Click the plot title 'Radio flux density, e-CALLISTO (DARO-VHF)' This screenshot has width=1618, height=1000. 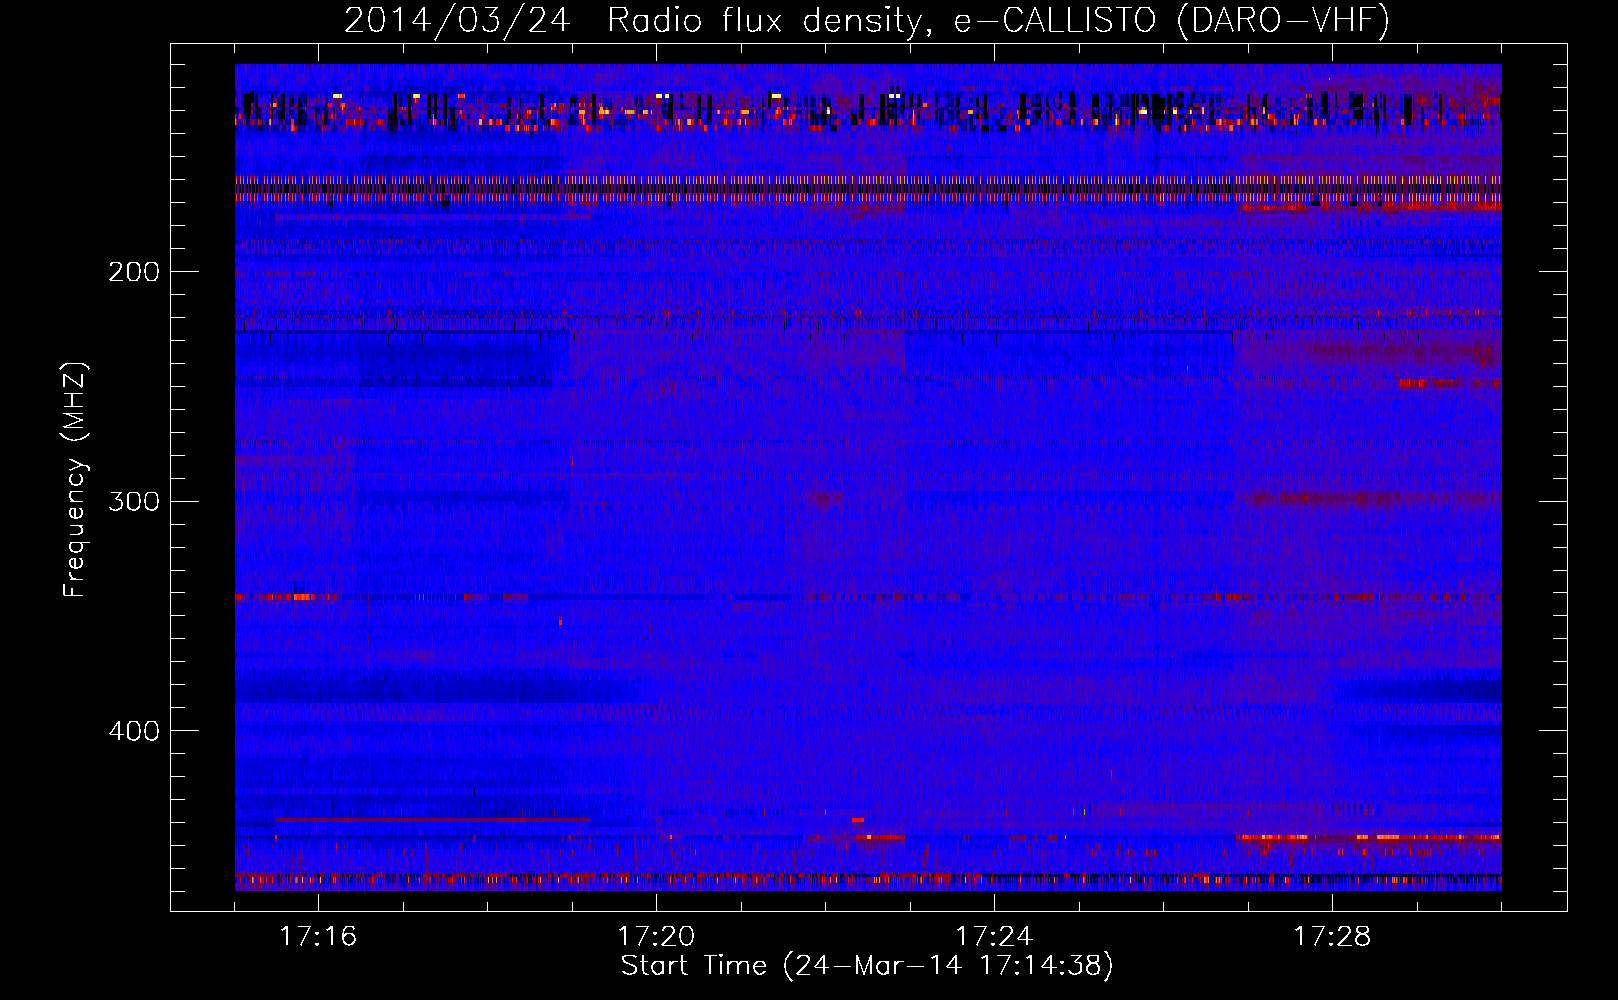998,20
